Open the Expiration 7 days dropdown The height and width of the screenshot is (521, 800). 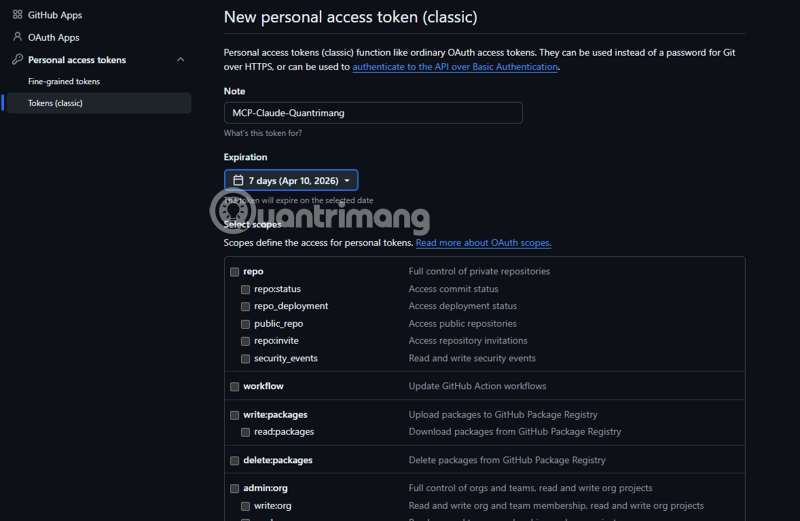291,181
